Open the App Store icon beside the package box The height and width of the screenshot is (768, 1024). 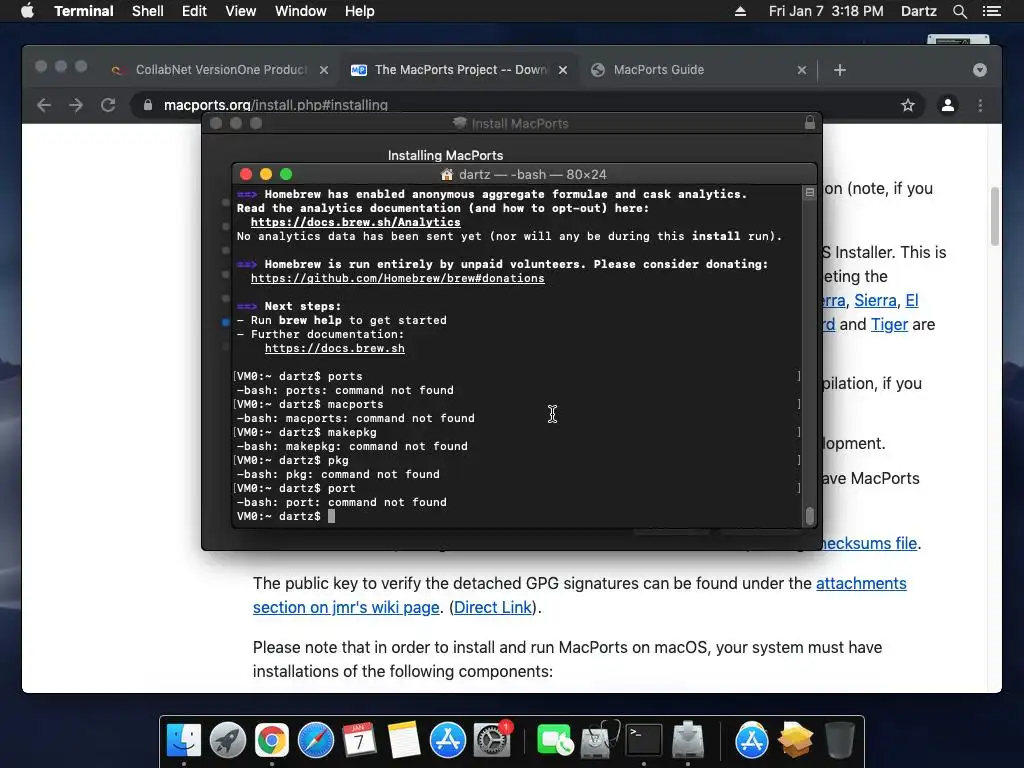(x=752, y=741)
